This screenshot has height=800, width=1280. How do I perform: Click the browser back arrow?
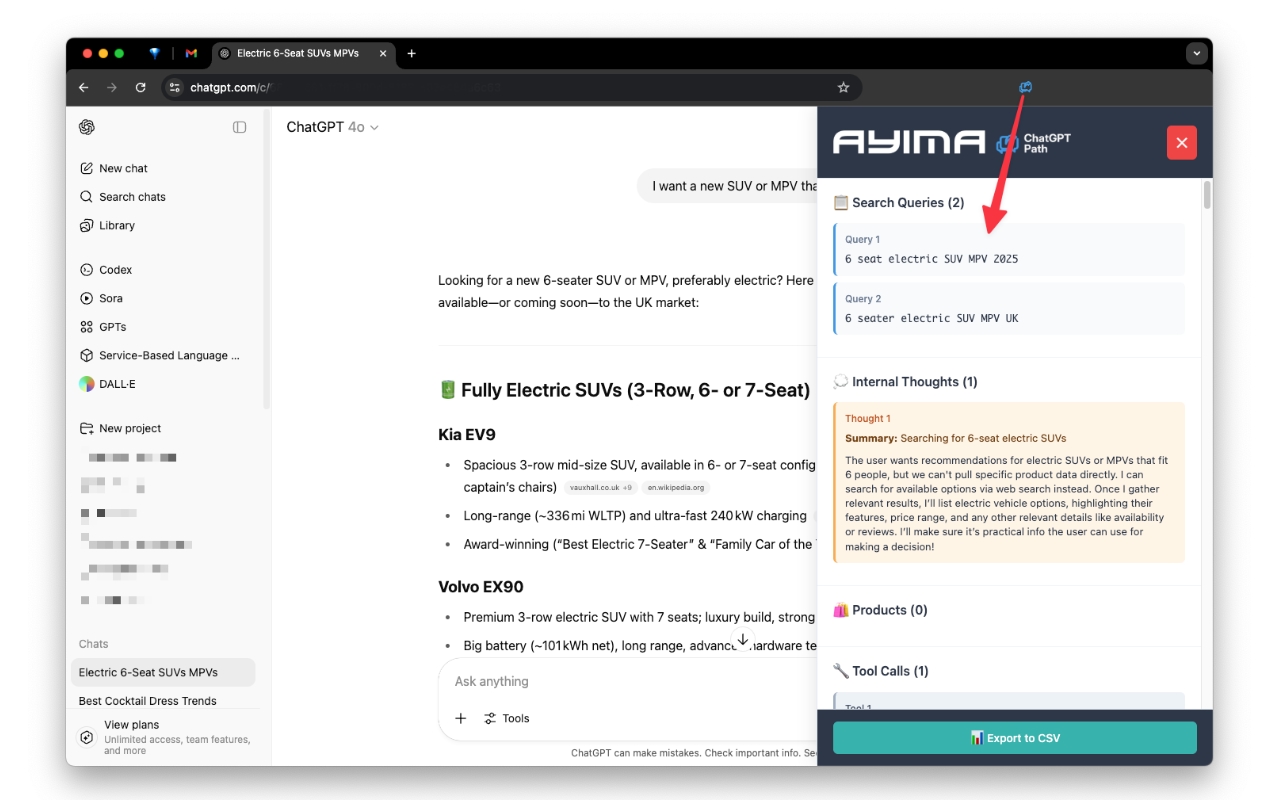(84, 88)
